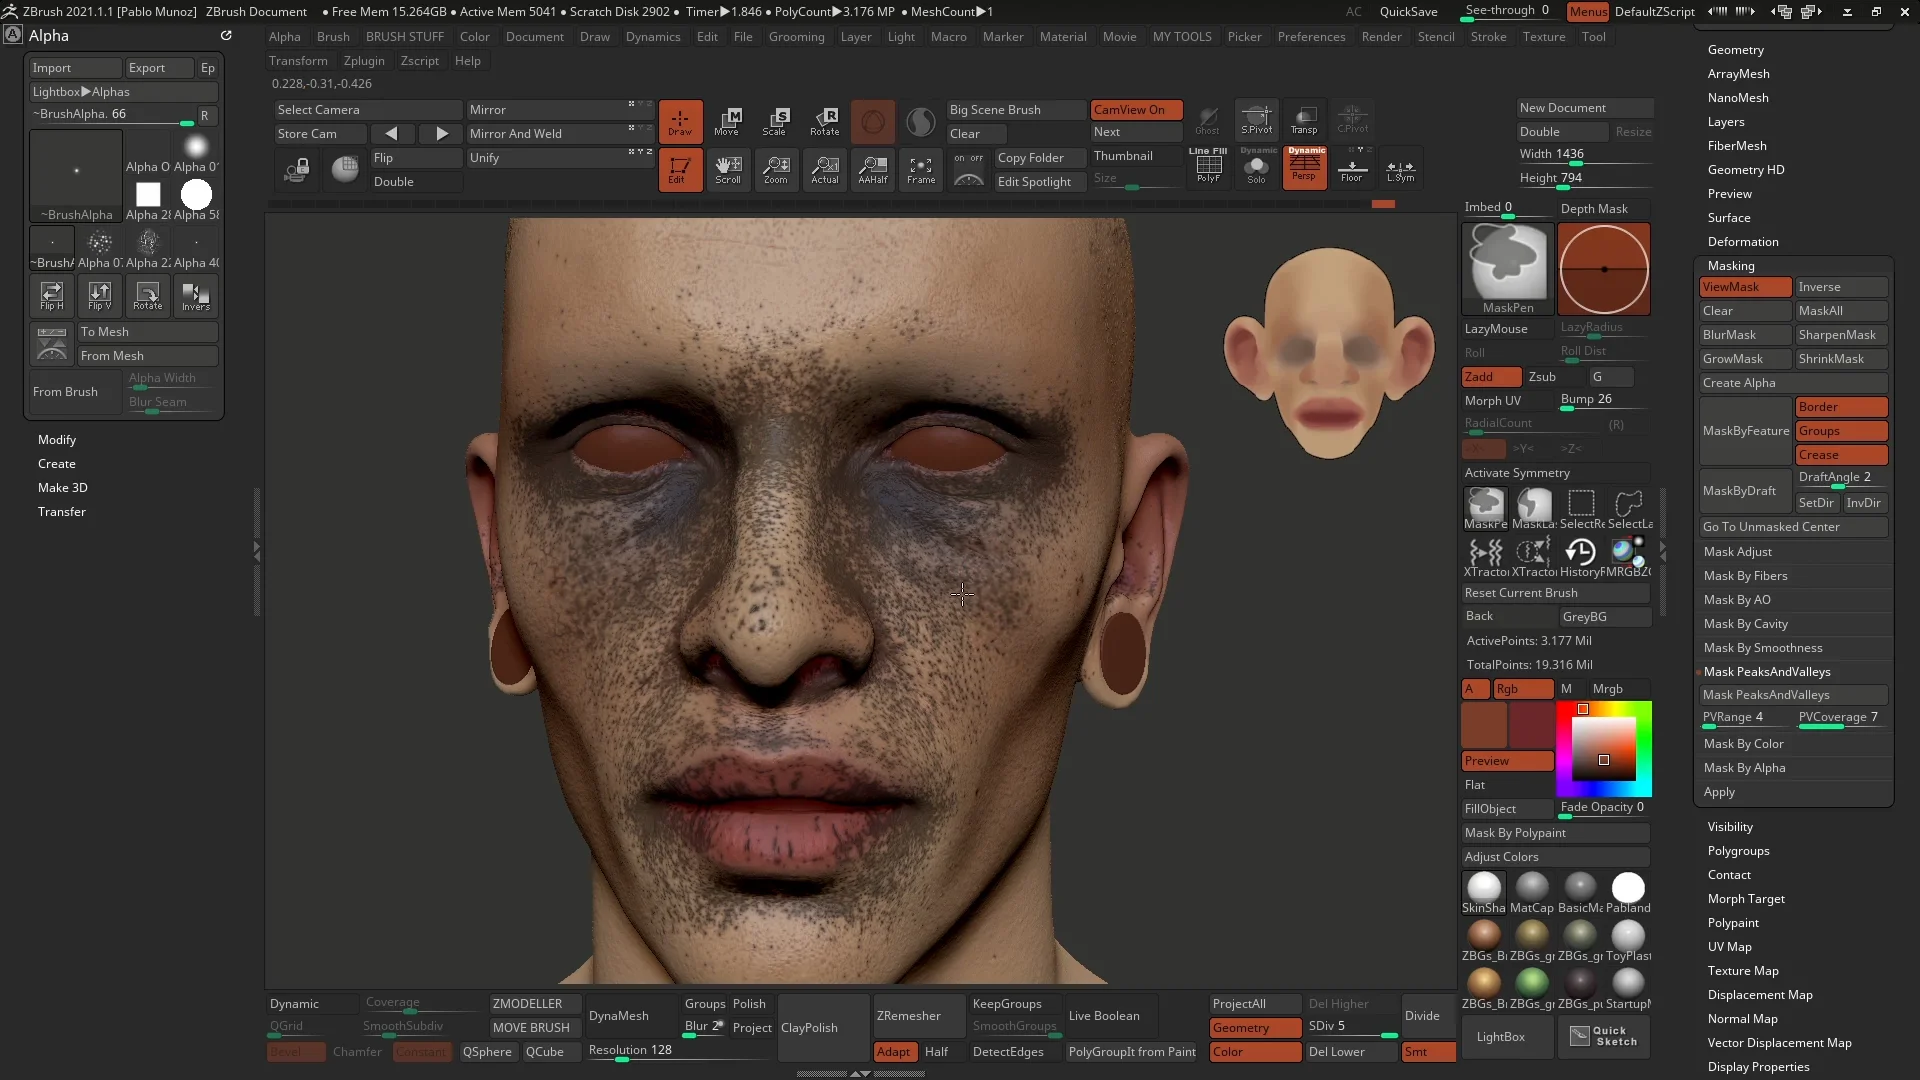1920x1080 pixels.
Task: Expand the Geometry subpalette
Action: click(x=1737, y=49)
